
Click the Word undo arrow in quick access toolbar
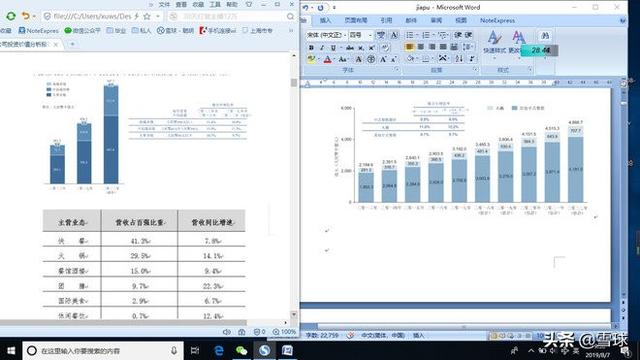(x=306, y=8)
